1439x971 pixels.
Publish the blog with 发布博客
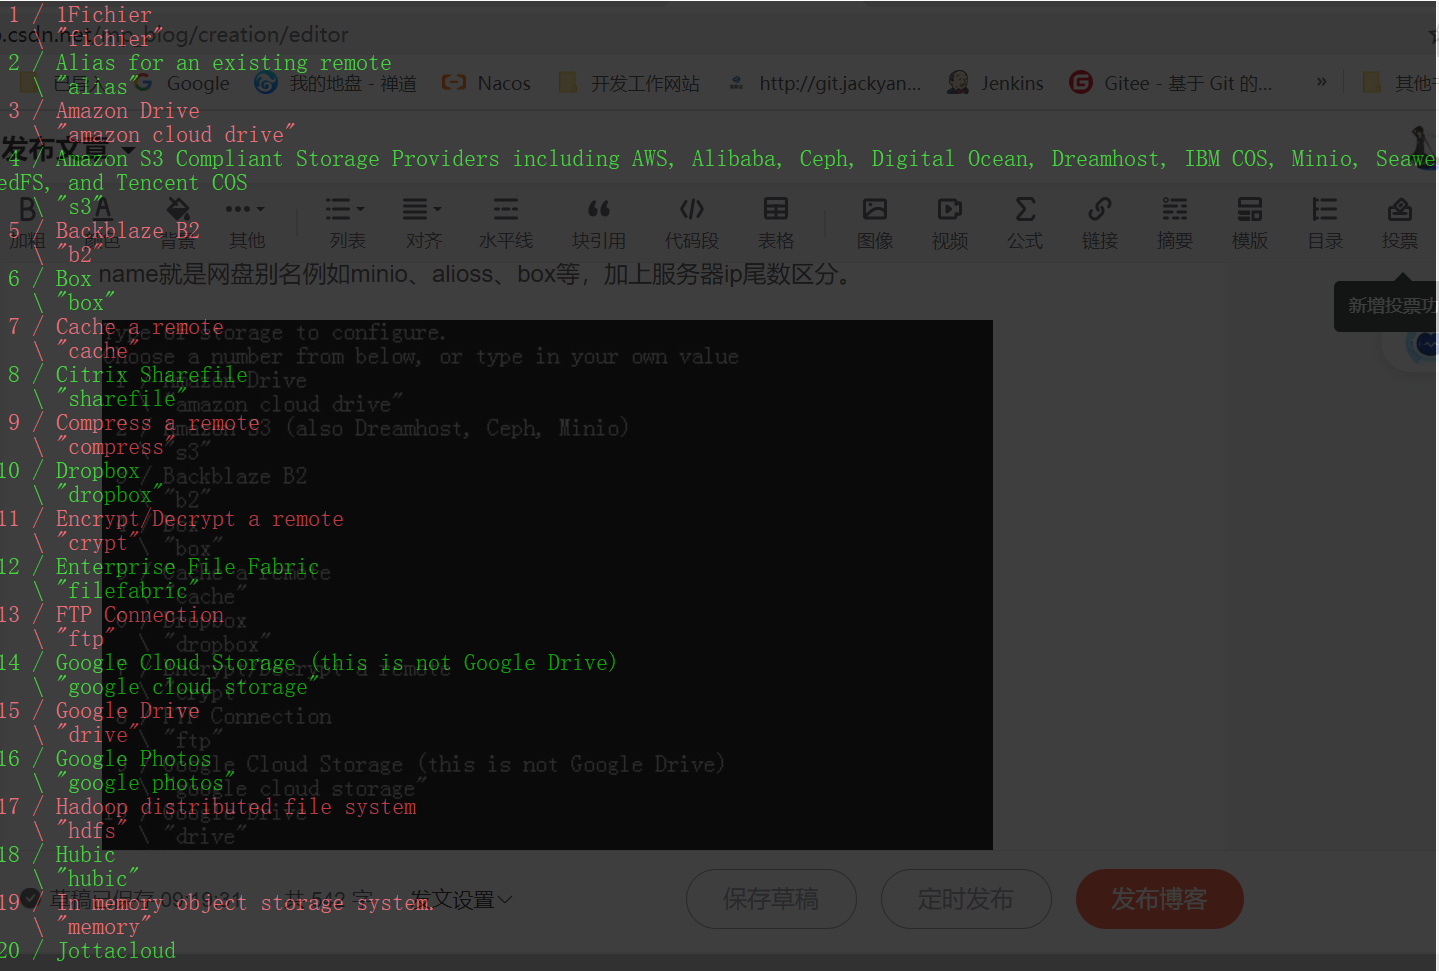(x=1159, y=899)
